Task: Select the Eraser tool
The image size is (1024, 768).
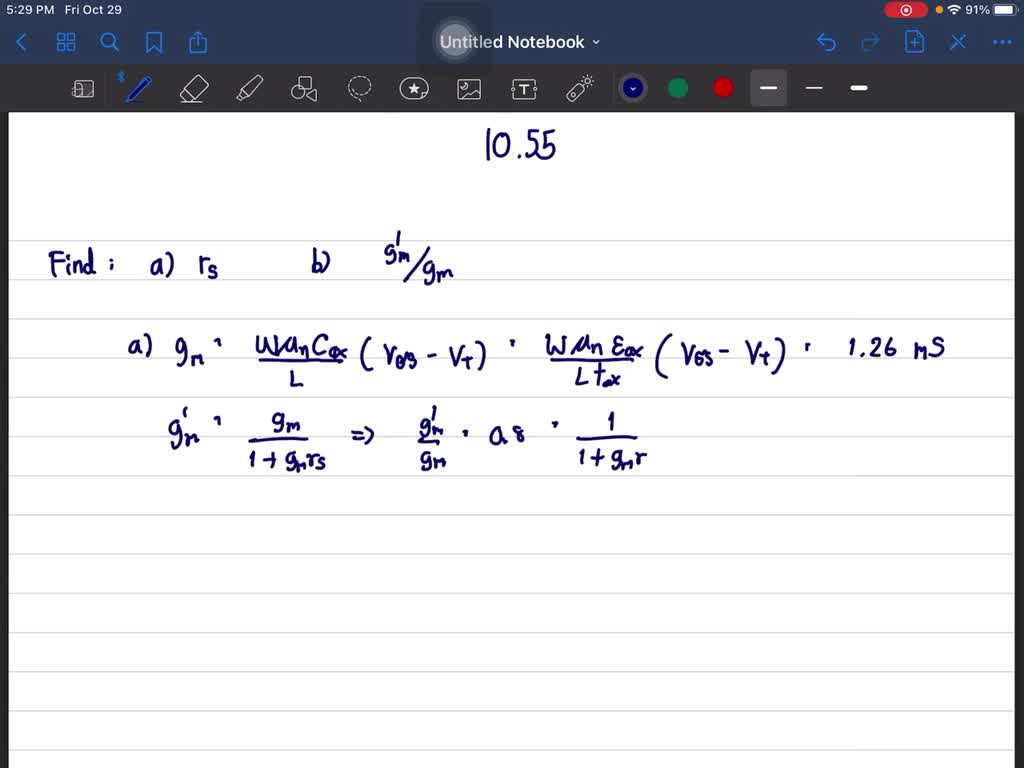Action: coord(193,88)
